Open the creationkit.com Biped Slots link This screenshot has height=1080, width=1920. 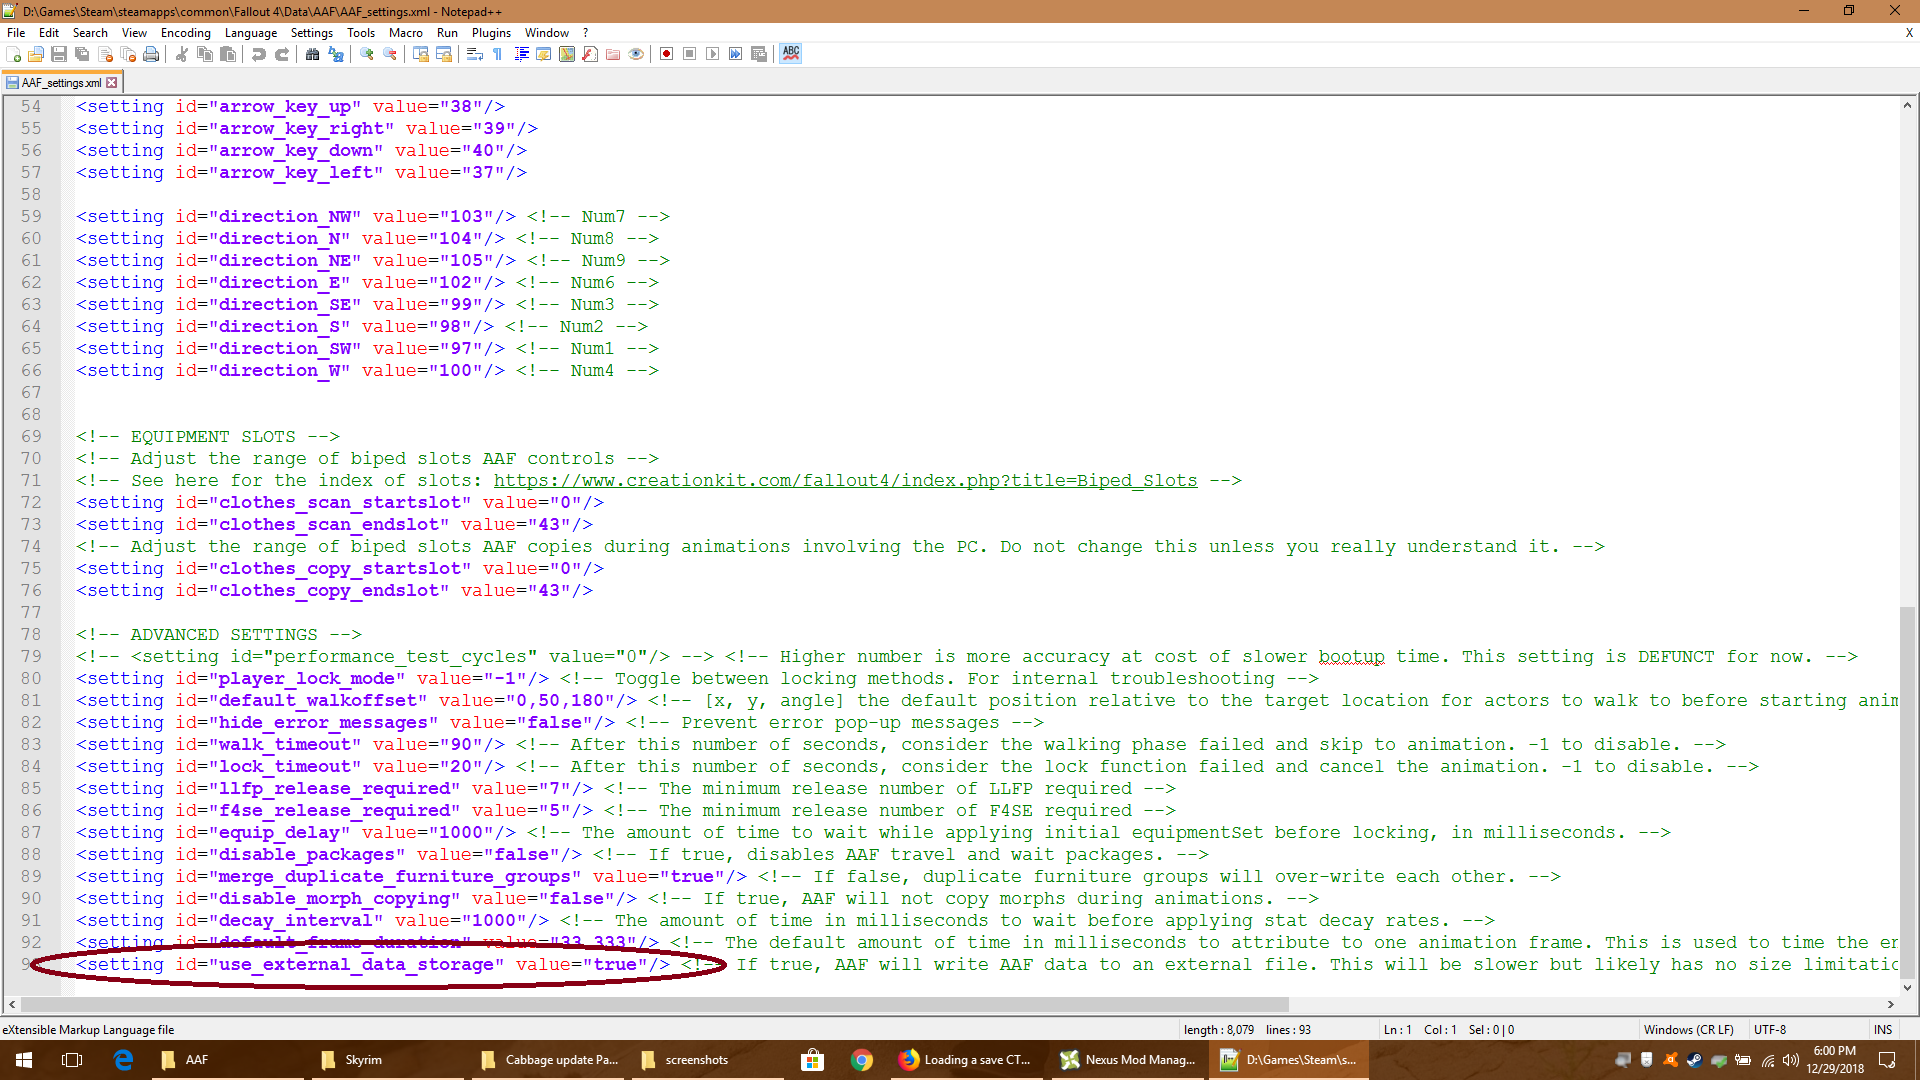(845, 481)
